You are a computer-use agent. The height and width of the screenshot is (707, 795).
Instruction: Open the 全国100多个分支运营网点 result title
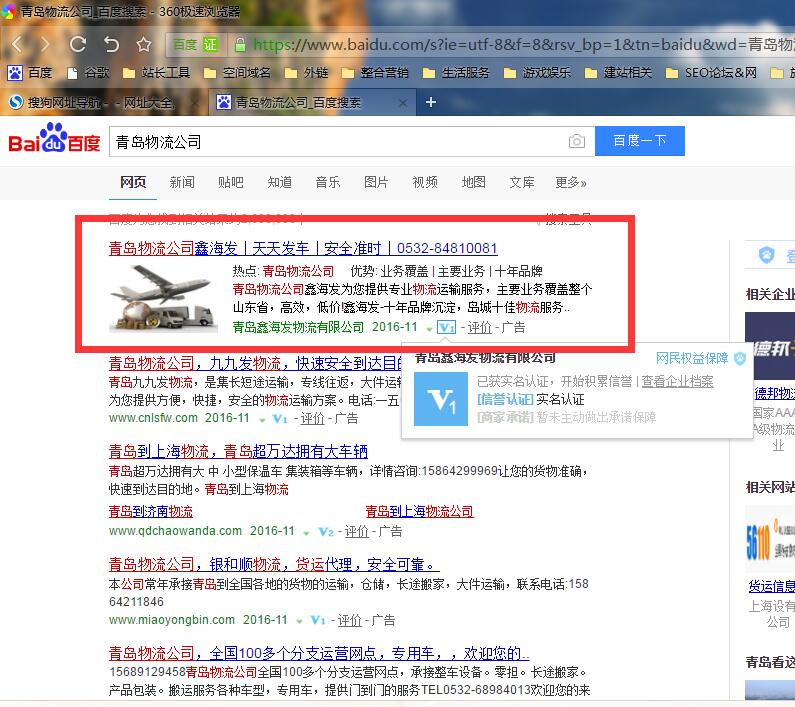(x=319, y=653)
